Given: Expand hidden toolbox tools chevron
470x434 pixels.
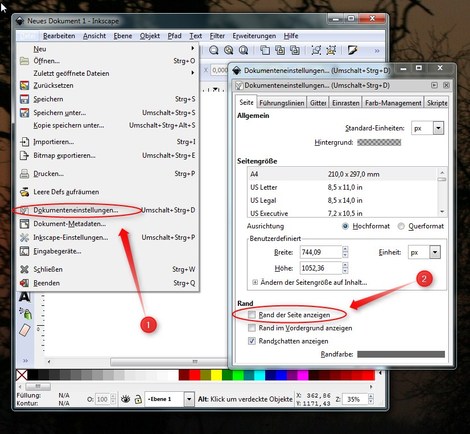Looking at the screenshot, I should [x=25, y=361].
